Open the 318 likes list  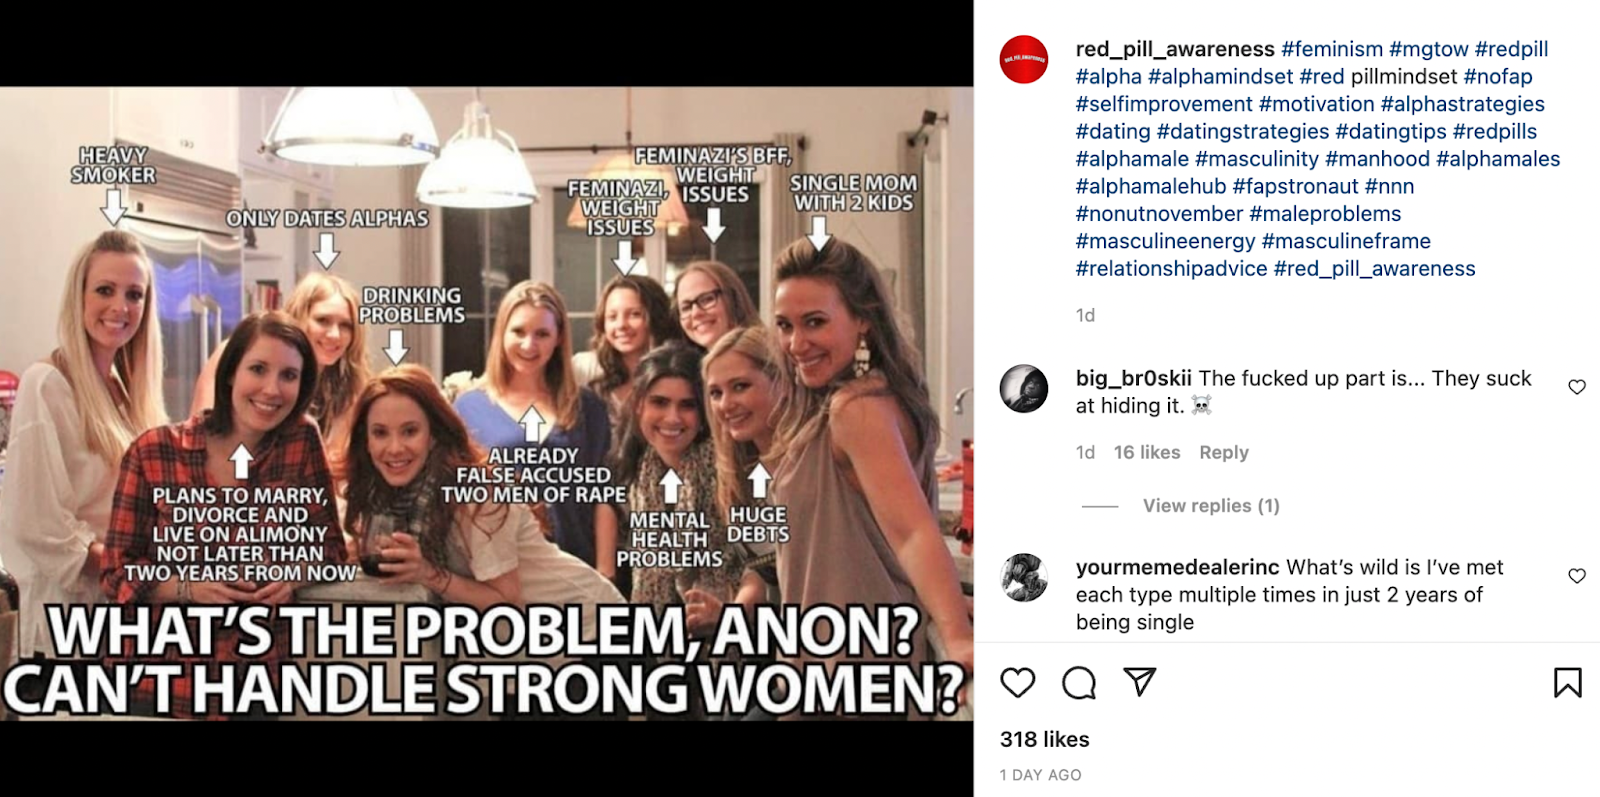(1045, 739)
